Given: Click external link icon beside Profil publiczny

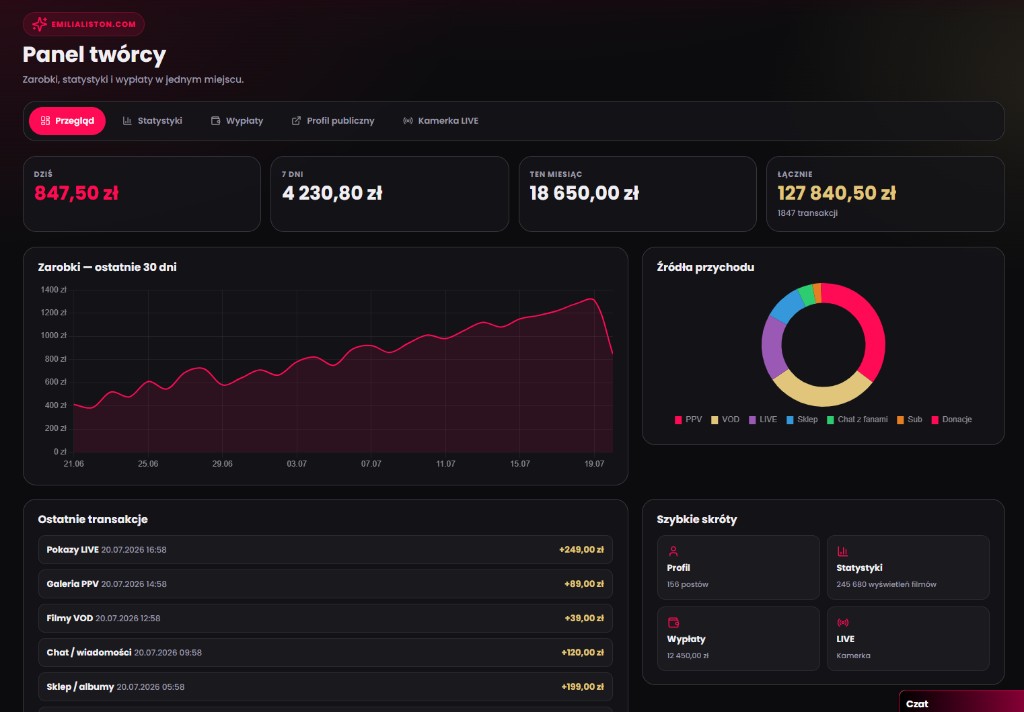Looking at the screenshot, I should pos(296,121).
